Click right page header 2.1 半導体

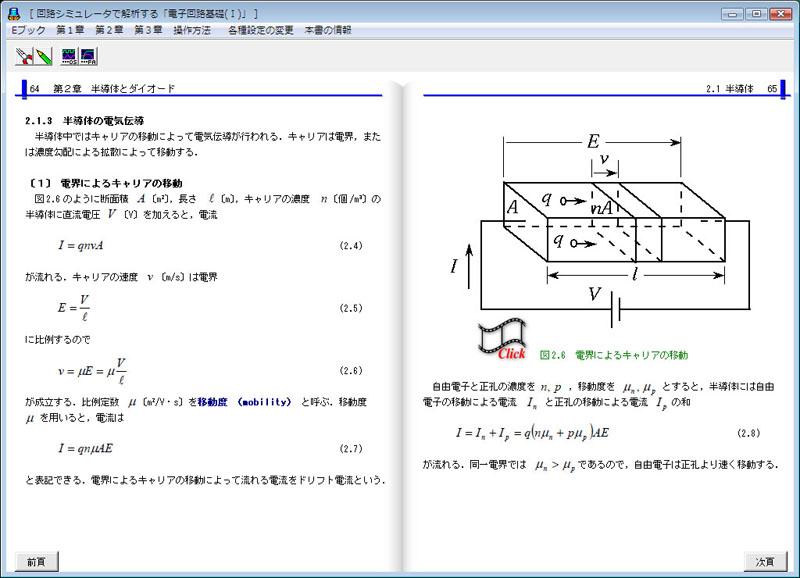coord(730,89)
